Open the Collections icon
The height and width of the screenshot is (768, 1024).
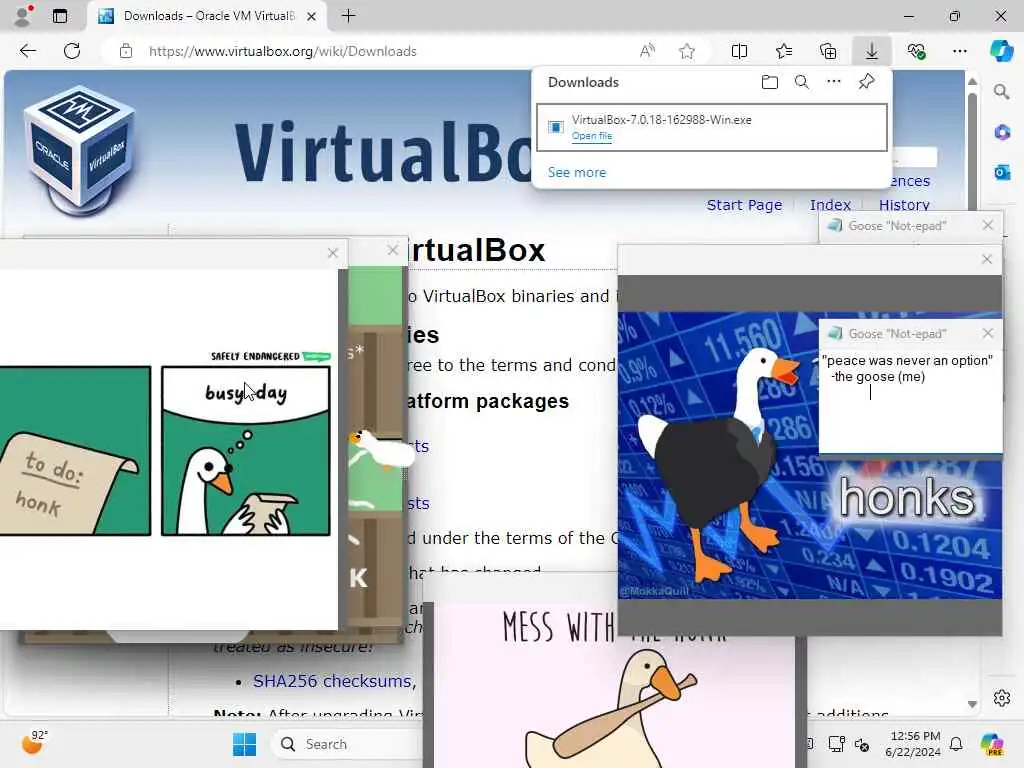pyautogui.click(x=828, y=51)
